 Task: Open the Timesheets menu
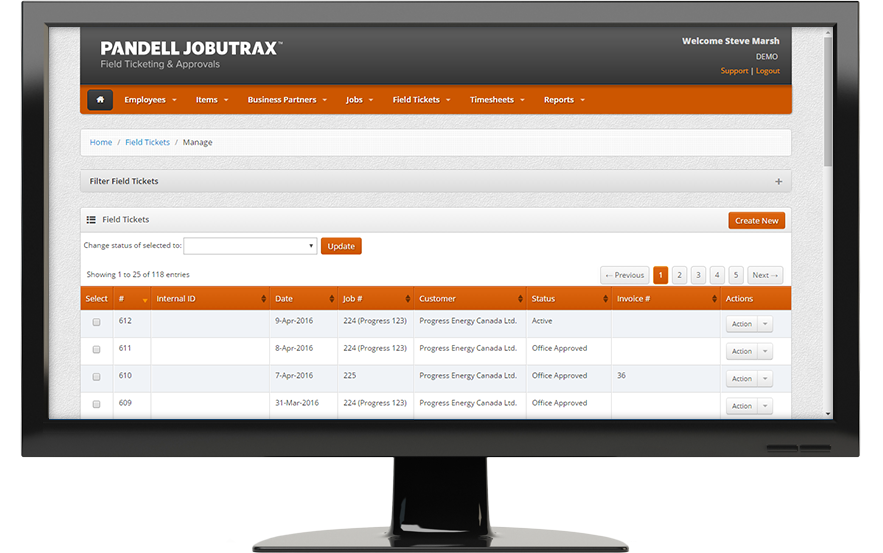coord(497,100)
